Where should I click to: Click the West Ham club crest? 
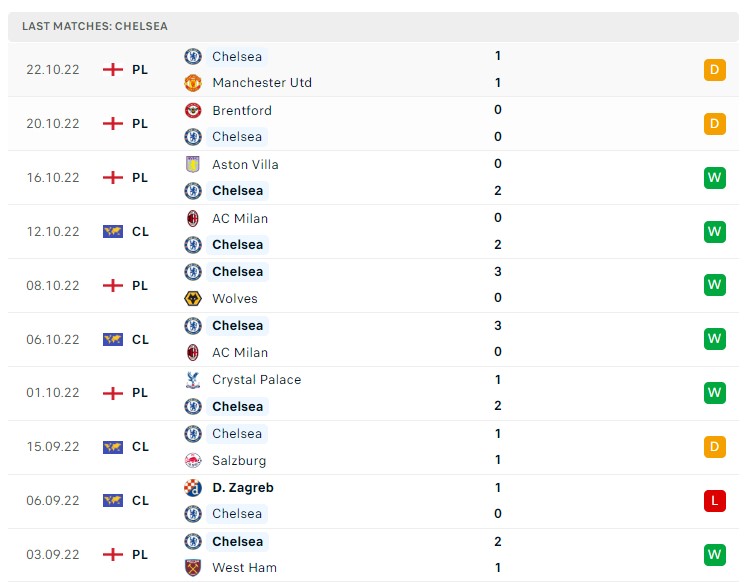point(193,567)
